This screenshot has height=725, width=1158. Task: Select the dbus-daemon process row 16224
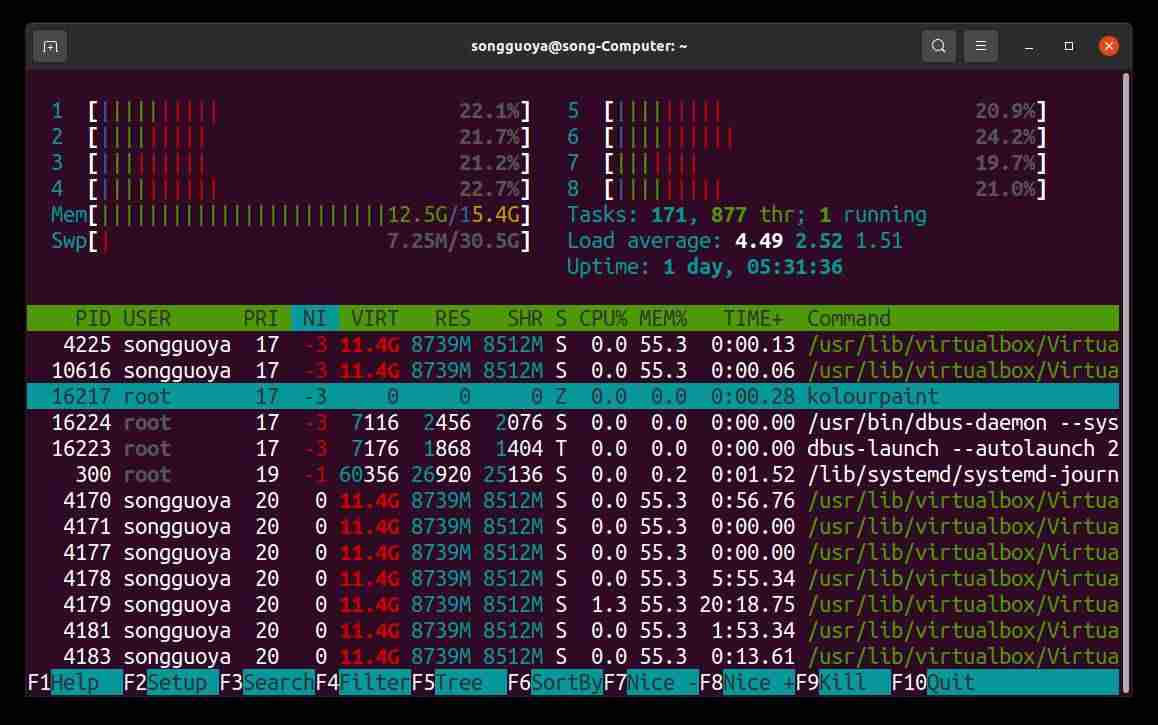pyautogui.click(x=573, y=423)
